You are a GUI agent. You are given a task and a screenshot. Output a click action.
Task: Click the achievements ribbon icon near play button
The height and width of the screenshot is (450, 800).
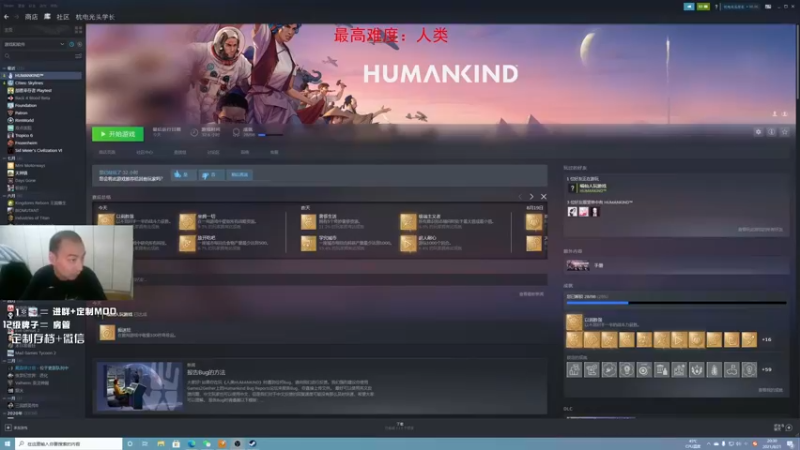coord(236,133)
